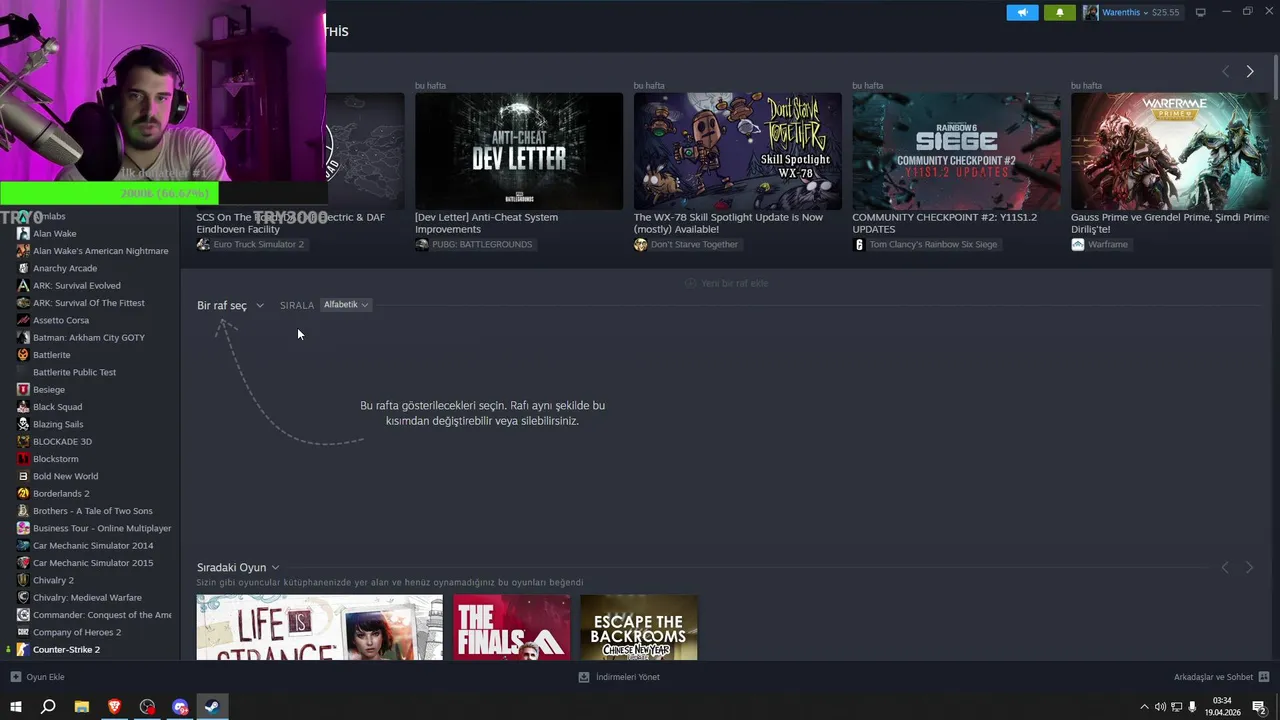Open the green notifications bell

pyautogui.click(x=1060, y=12)
